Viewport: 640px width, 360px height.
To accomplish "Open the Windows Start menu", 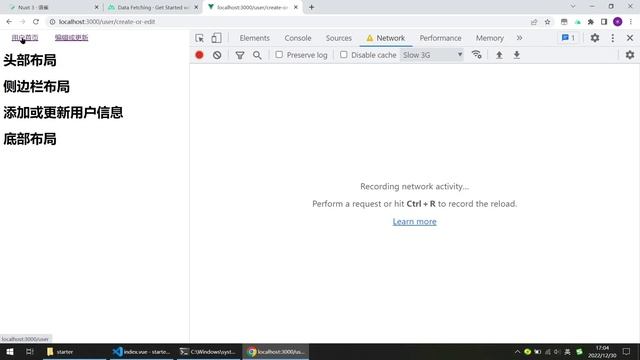I will (x=9, y=351).
